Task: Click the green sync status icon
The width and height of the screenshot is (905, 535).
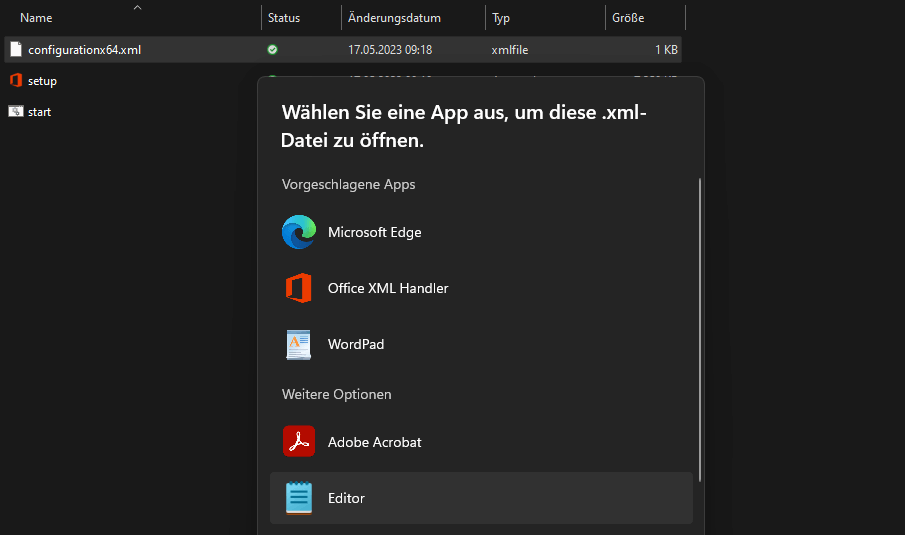Action: click(273, 49)
